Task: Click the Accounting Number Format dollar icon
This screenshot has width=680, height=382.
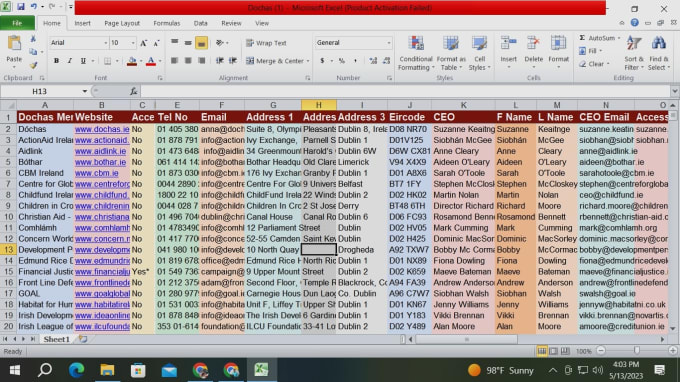Action: [x=322, y=61]
